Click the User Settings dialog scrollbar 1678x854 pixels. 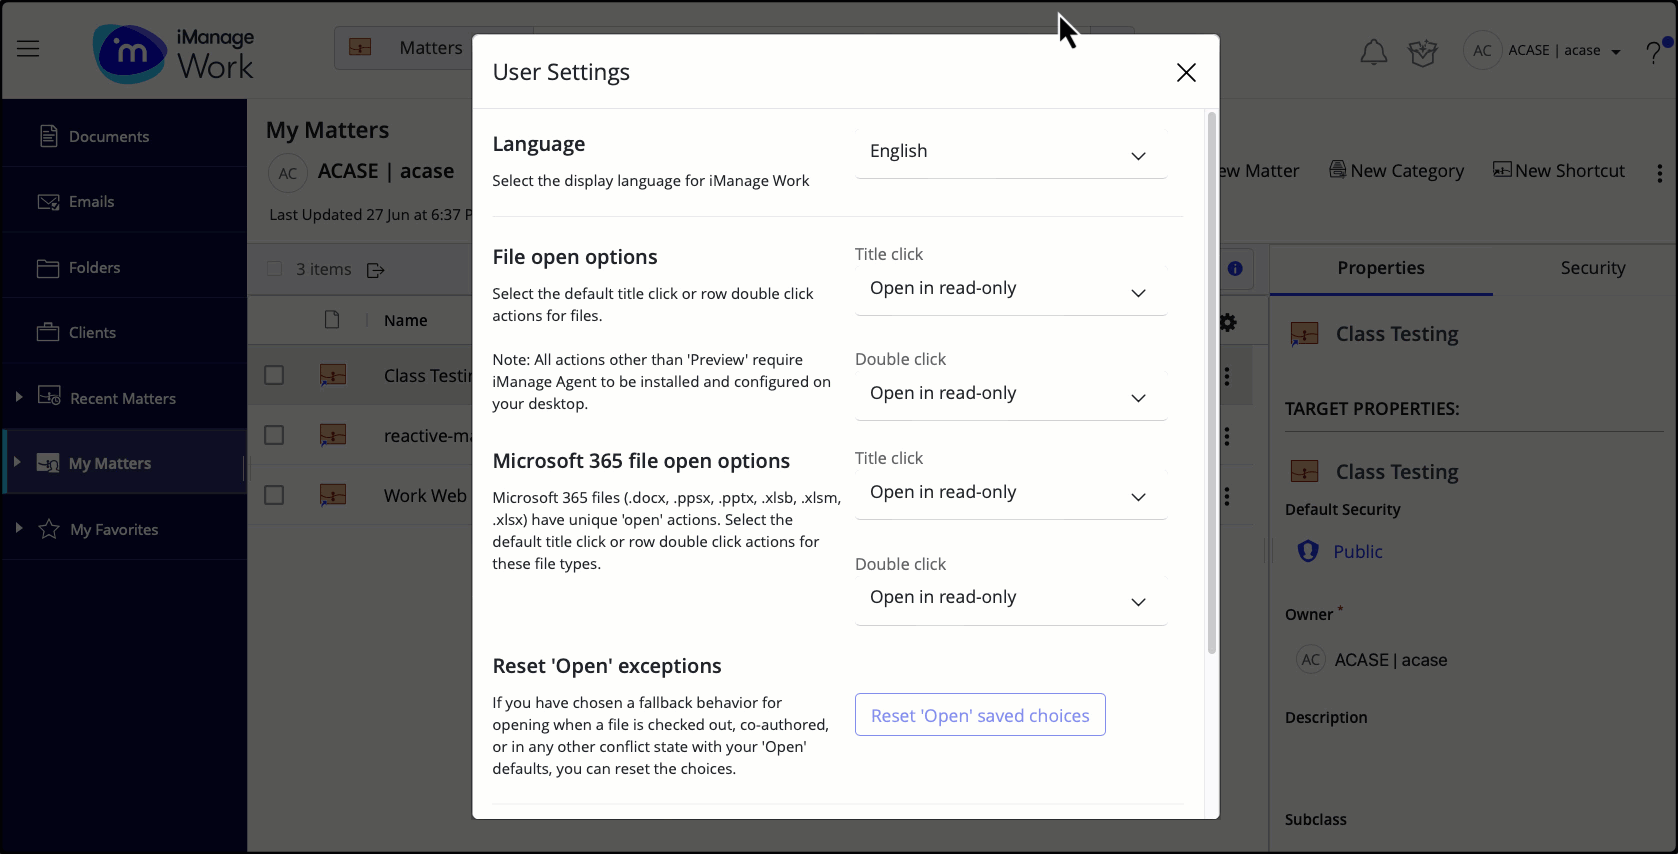coord(1212,383)
